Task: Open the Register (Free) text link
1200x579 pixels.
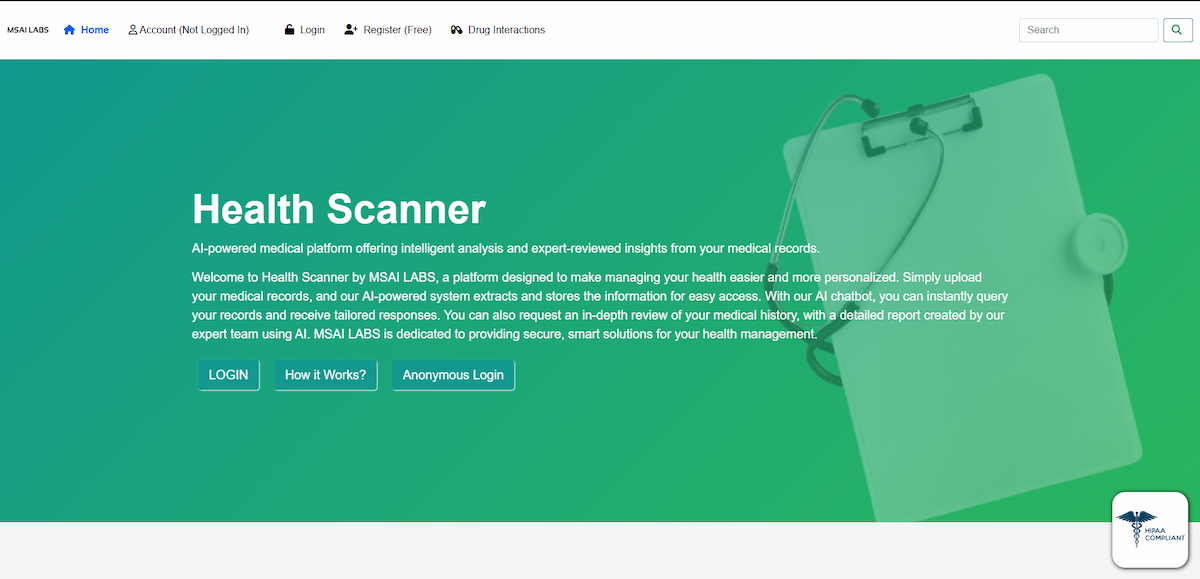Action: 397,30
